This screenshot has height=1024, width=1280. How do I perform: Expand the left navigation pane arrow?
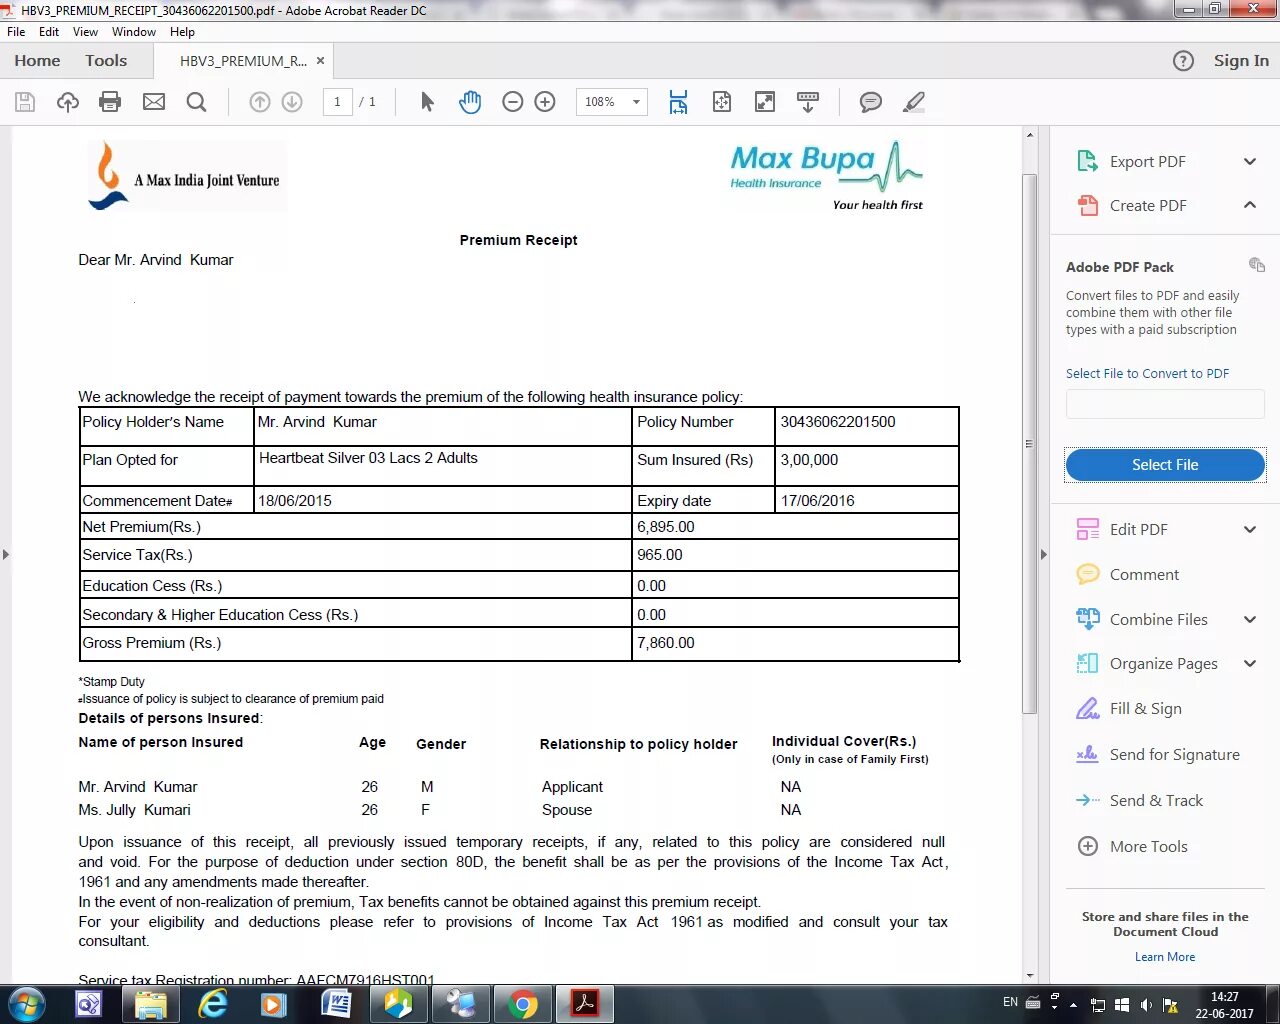point(6,554)
